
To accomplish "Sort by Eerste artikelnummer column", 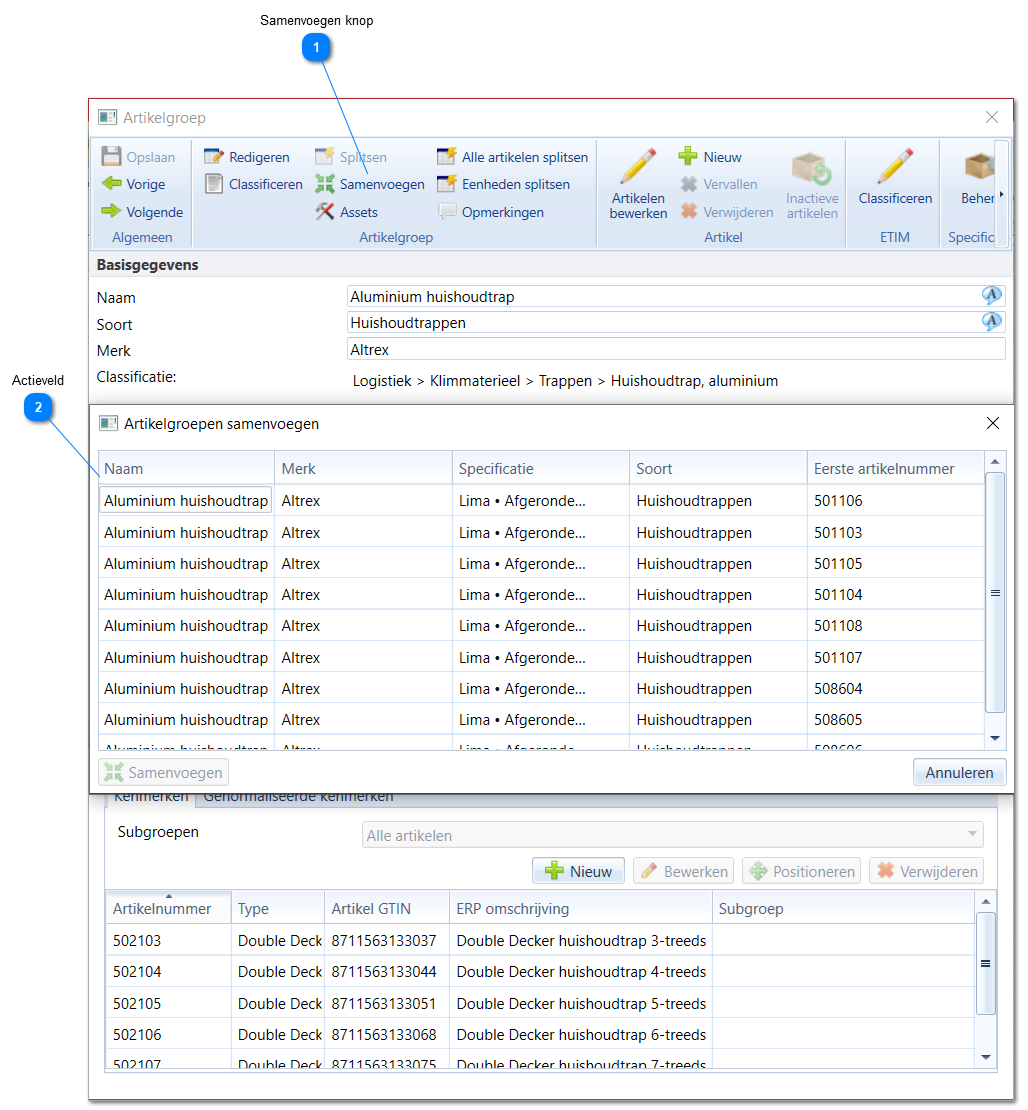I will click(896, 468).
